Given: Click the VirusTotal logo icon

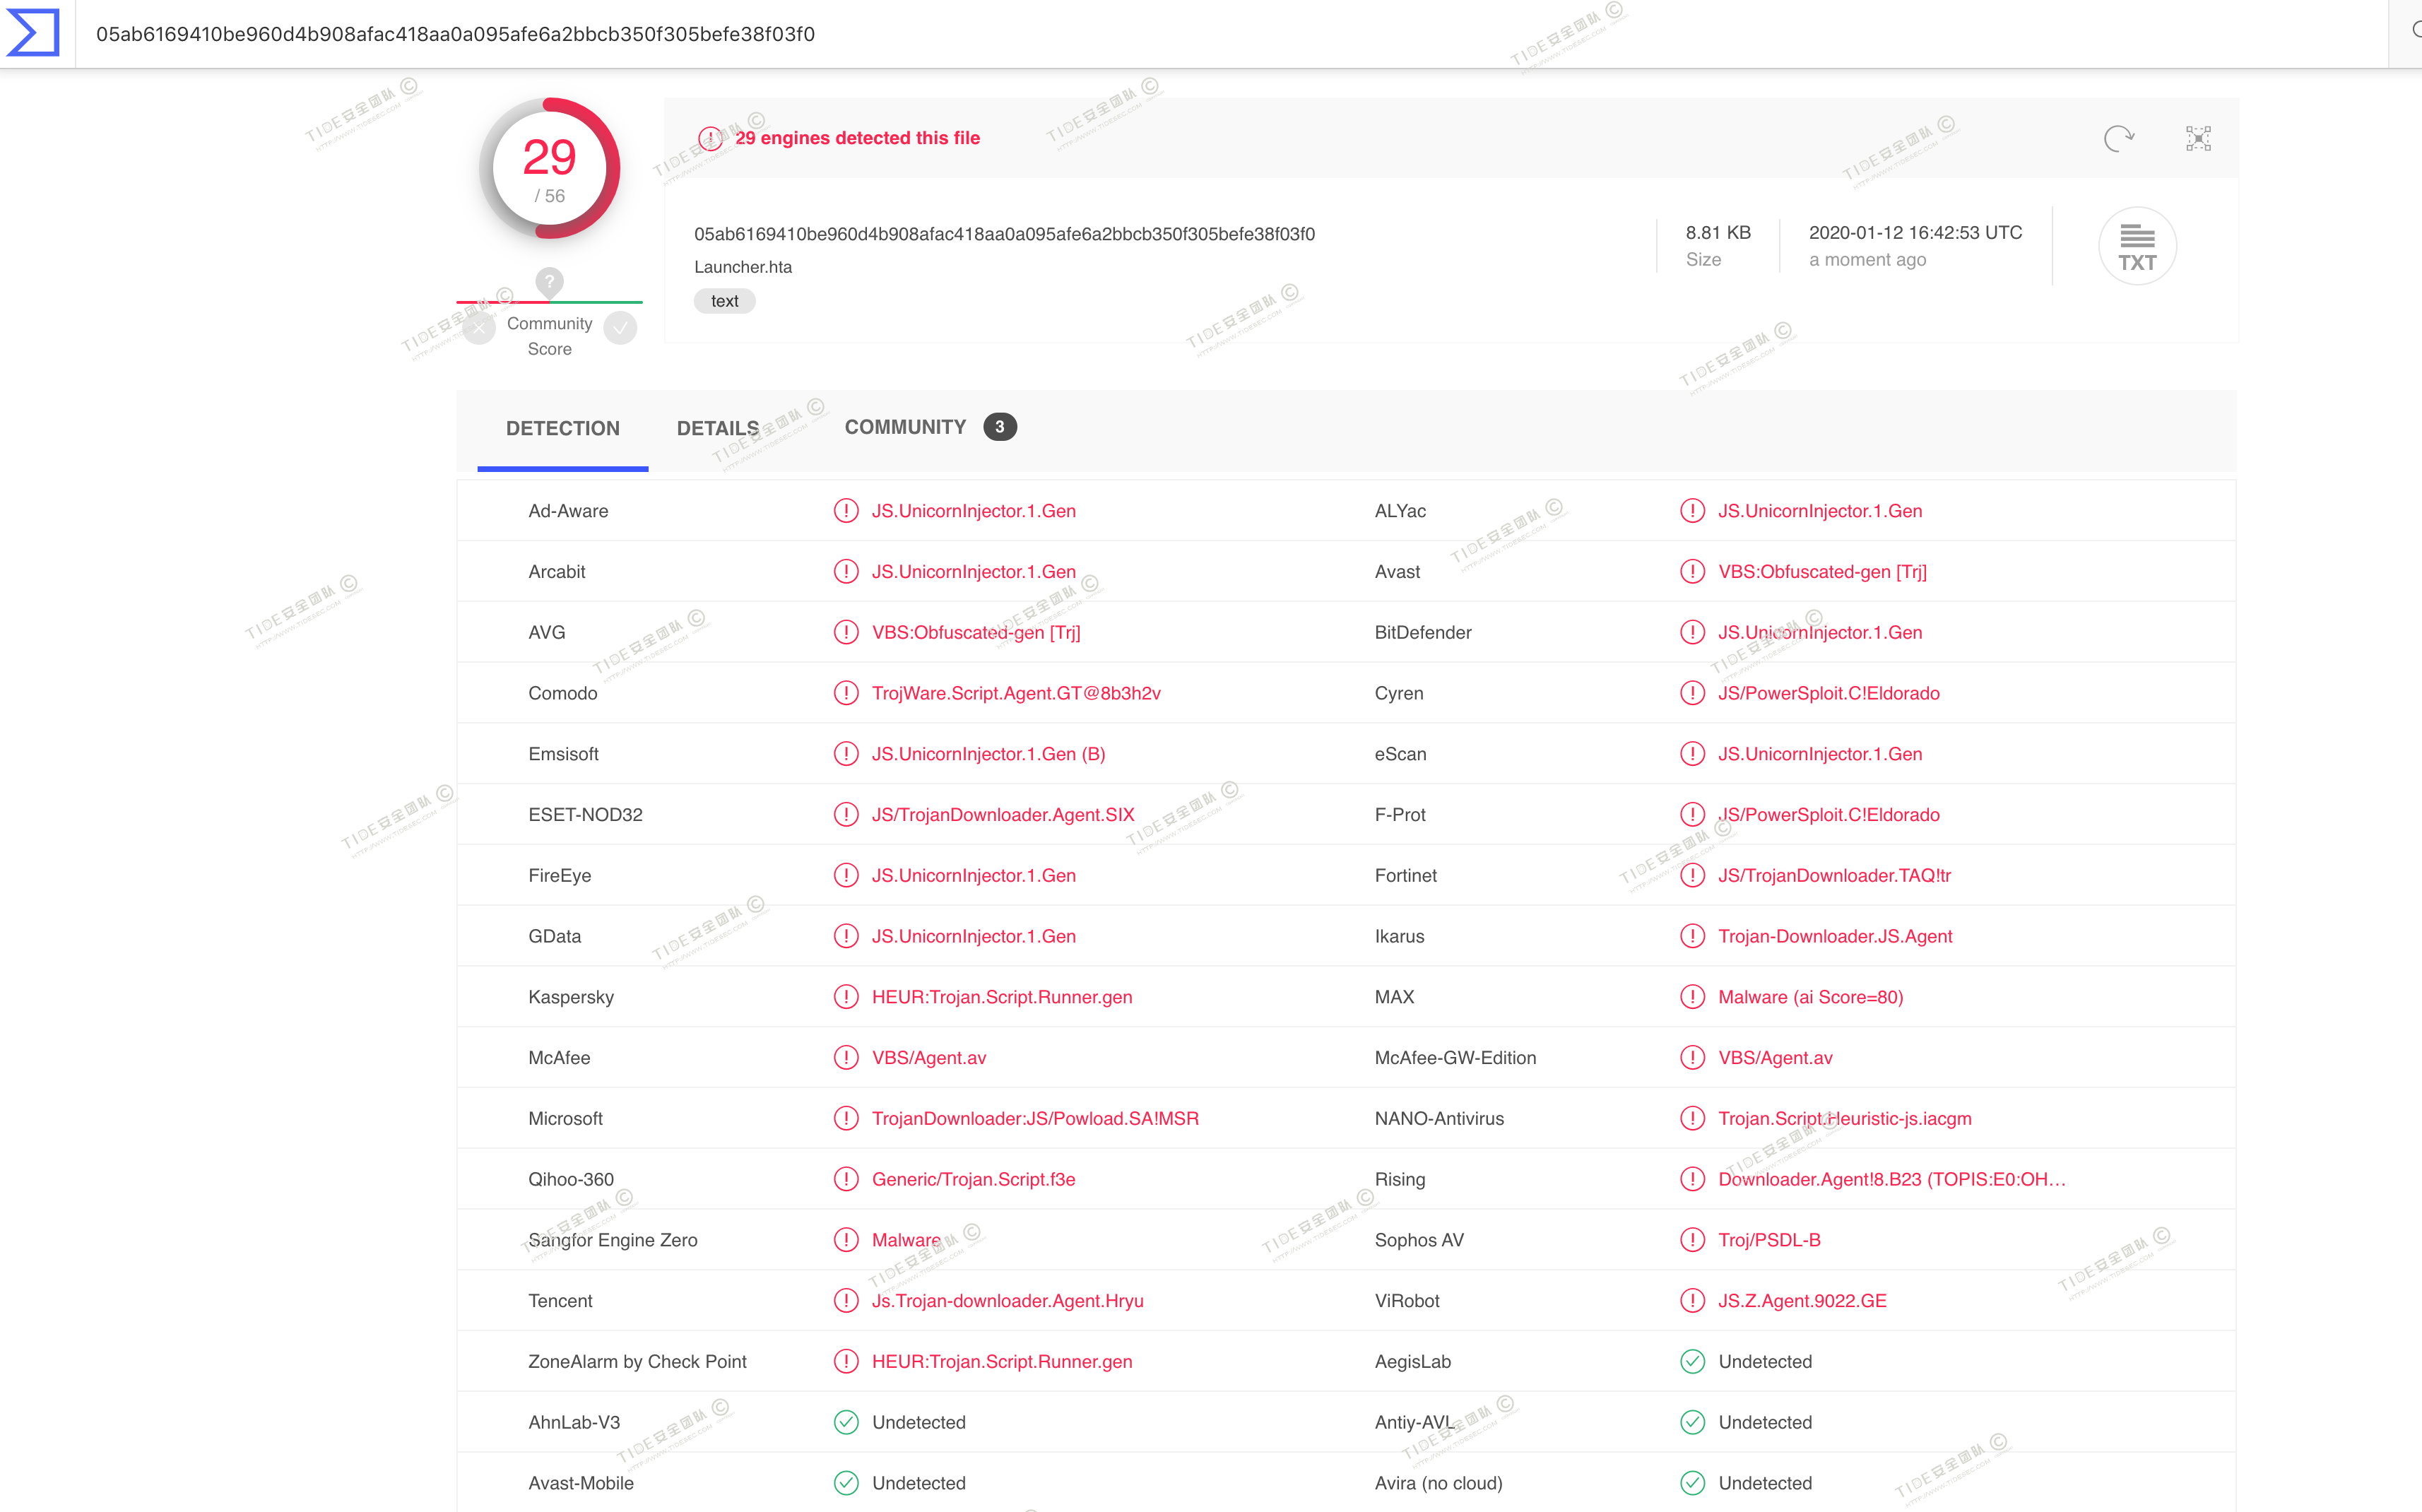Looking at the screenshot, I should pyautogui.click(x=34, y=33).
